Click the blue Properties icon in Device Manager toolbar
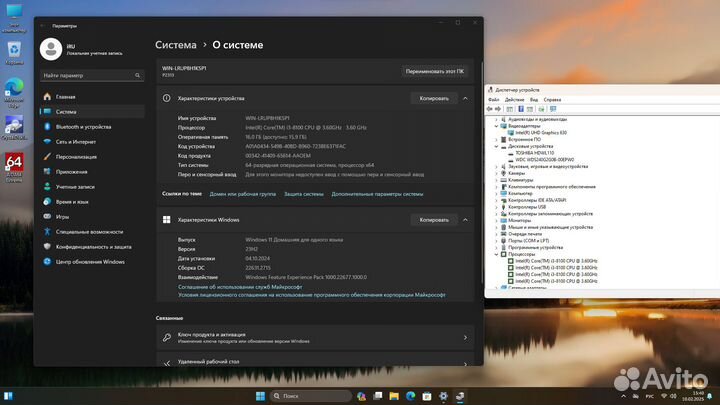Image resolution: width=720 pixels, height=405 pixels. tap(521, 109)
